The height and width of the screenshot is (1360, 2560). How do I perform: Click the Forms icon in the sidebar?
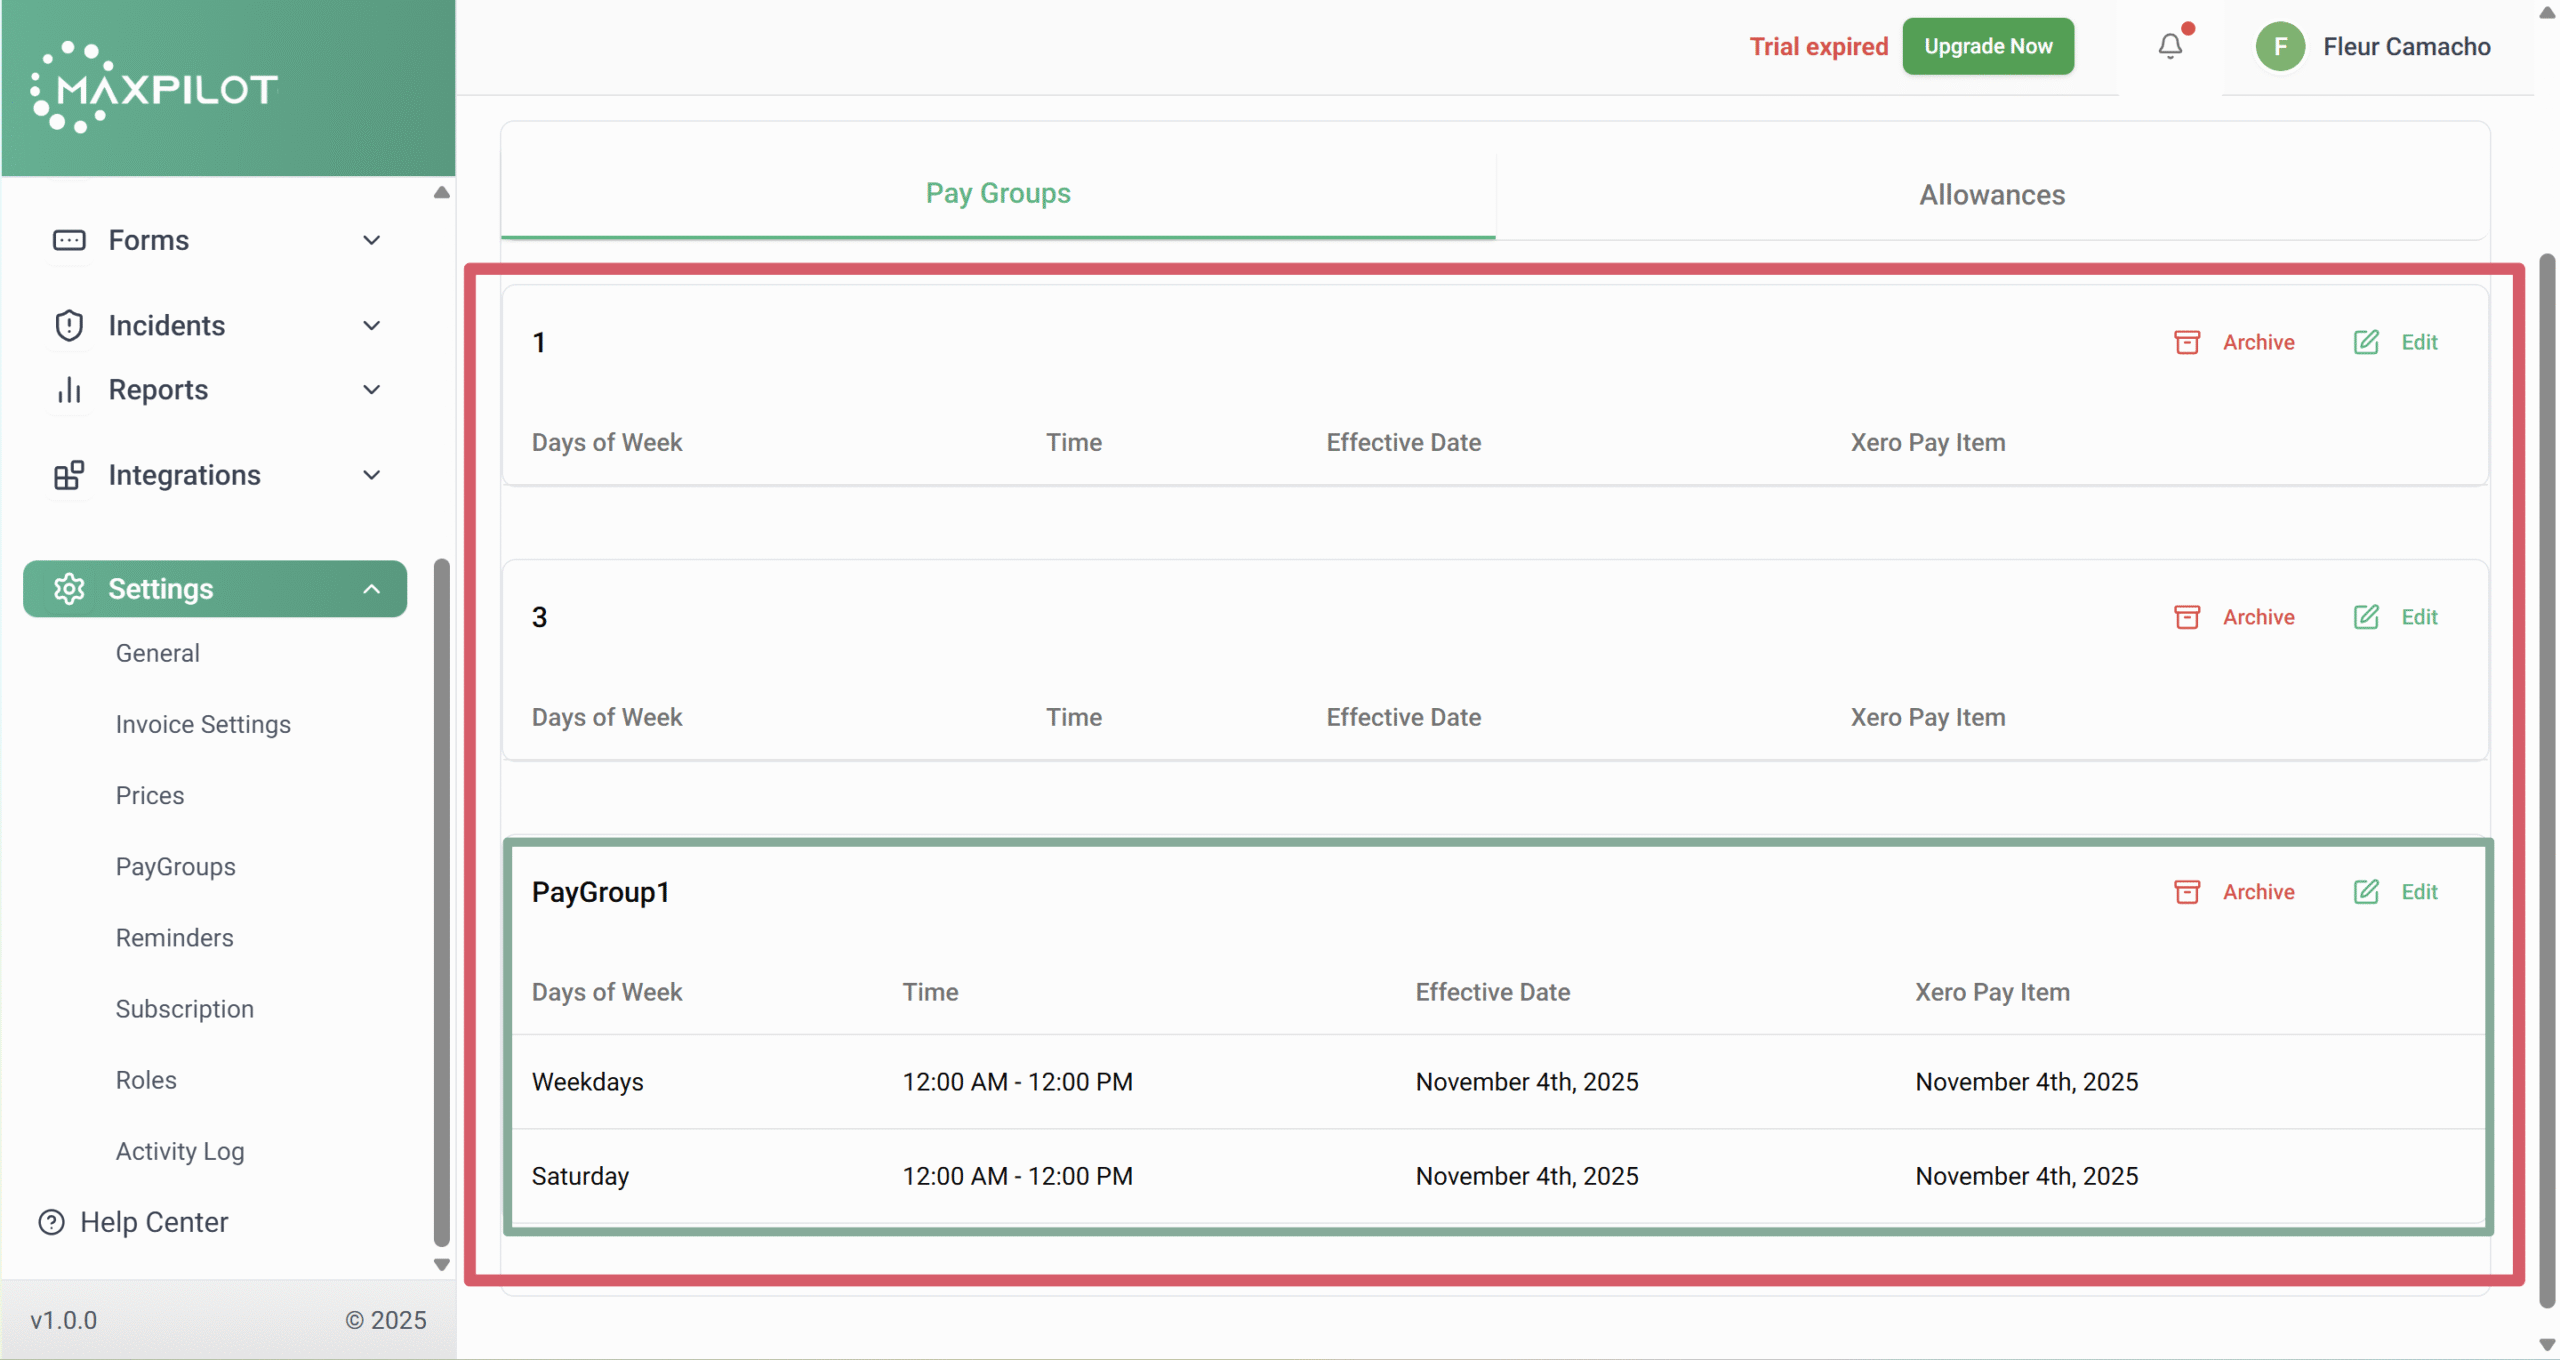pos(69,240)
